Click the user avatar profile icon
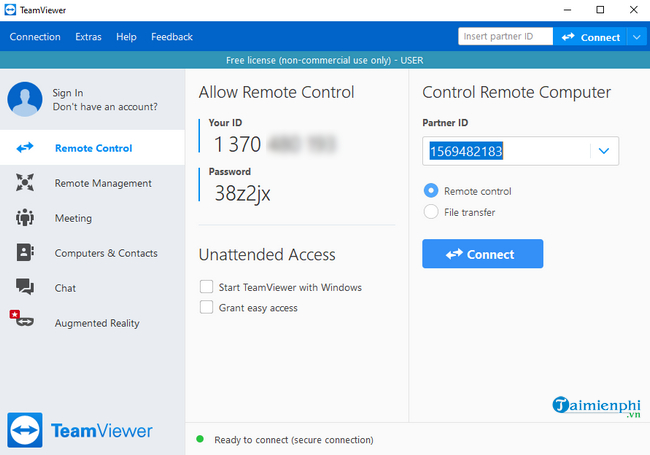 (x=25, y=99)
